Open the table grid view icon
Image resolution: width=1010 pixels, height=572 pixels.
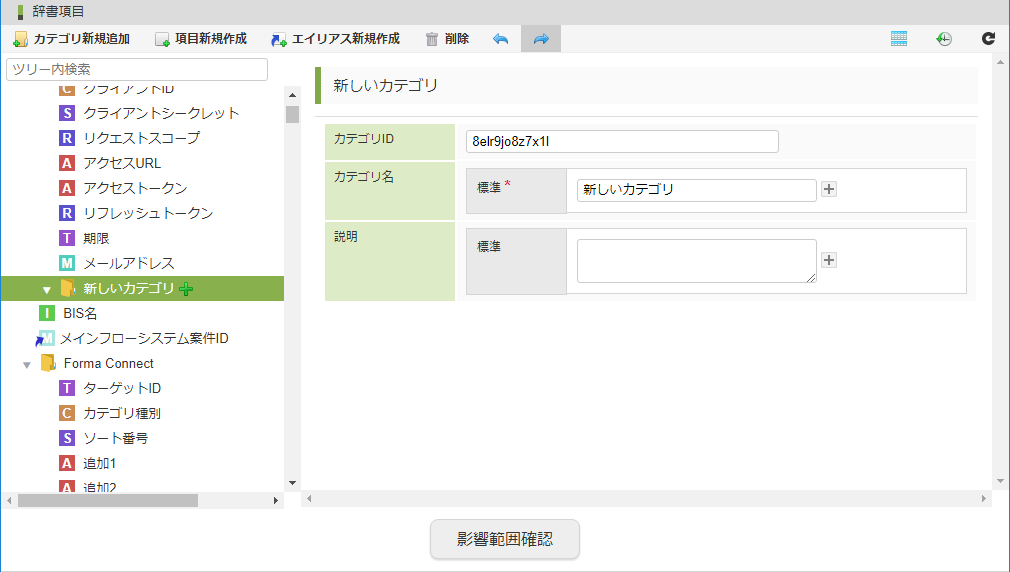899,39
